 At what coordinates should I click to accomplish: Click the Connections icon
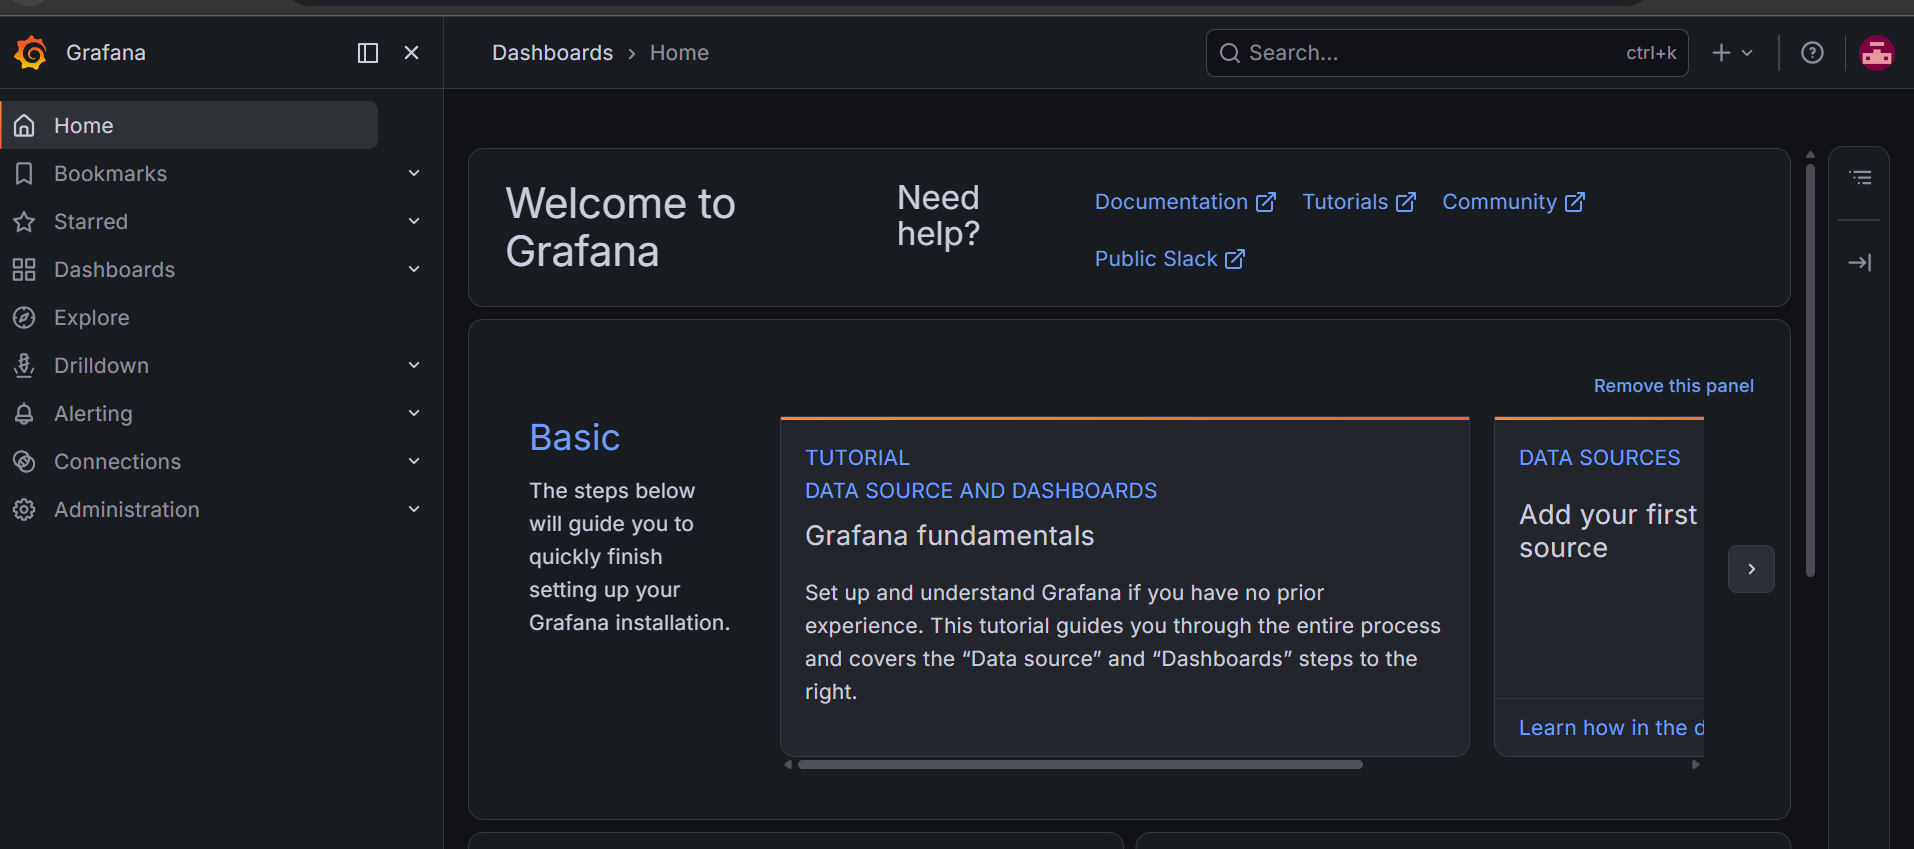[x=24, y=462]
